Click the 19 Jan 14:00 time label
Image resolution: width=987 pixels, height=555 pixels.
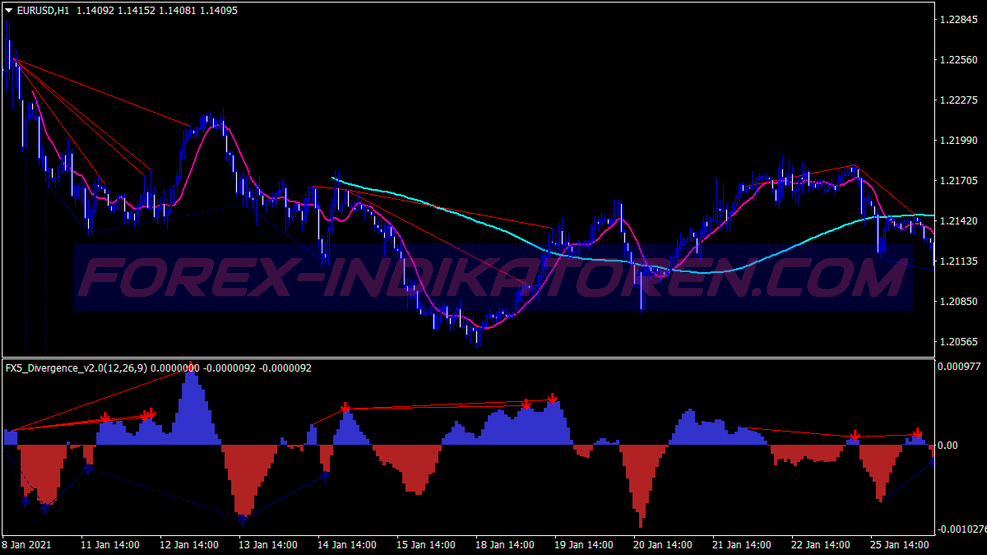584,545
